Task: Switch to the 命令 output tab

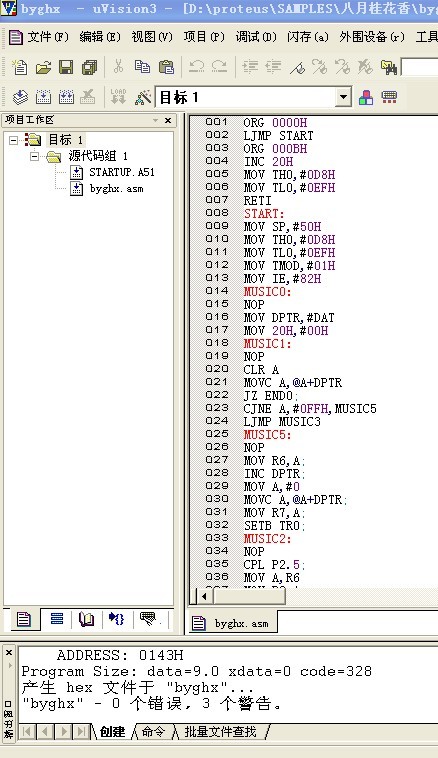Action: tap(153, 731)
